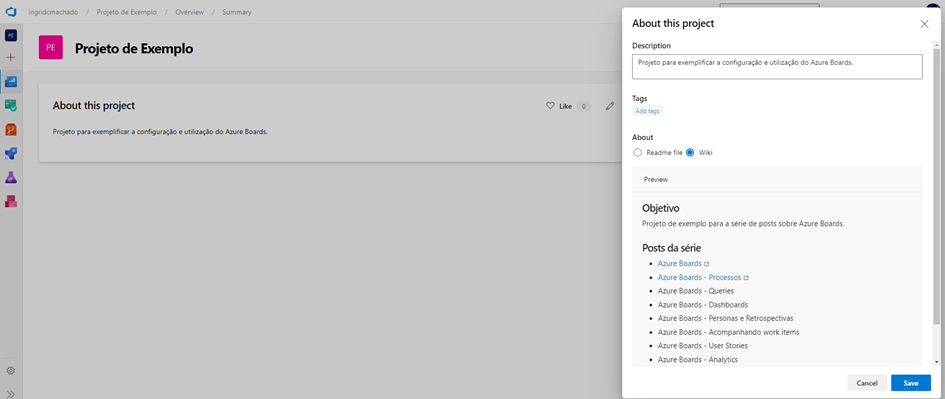Click the Description text field
This screenshot has height=399, width=945.
tap(777, 66)
